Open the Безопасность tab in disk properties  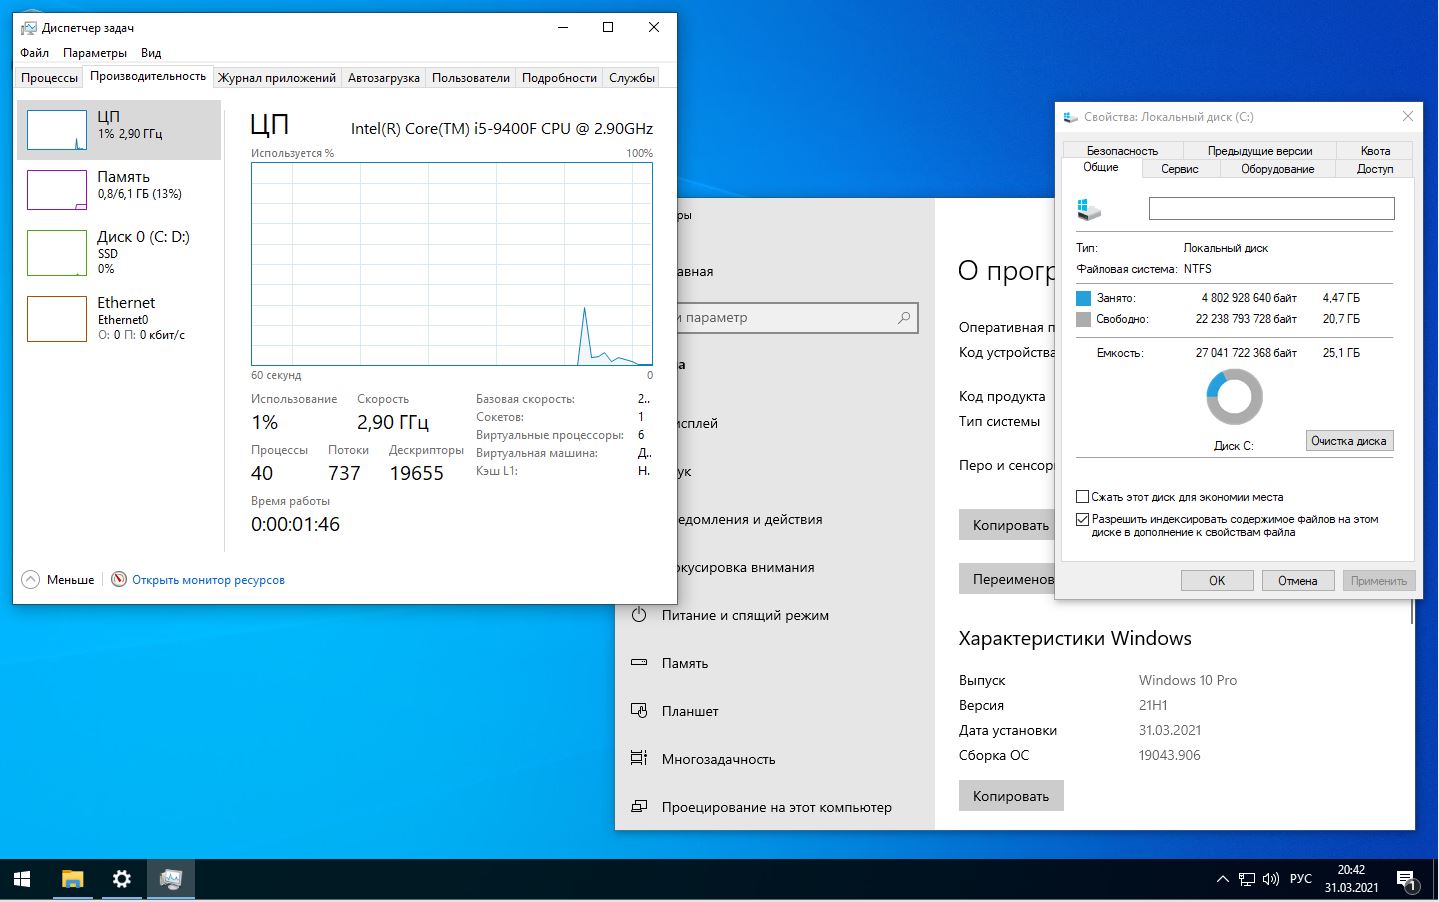coord(1122,150)
